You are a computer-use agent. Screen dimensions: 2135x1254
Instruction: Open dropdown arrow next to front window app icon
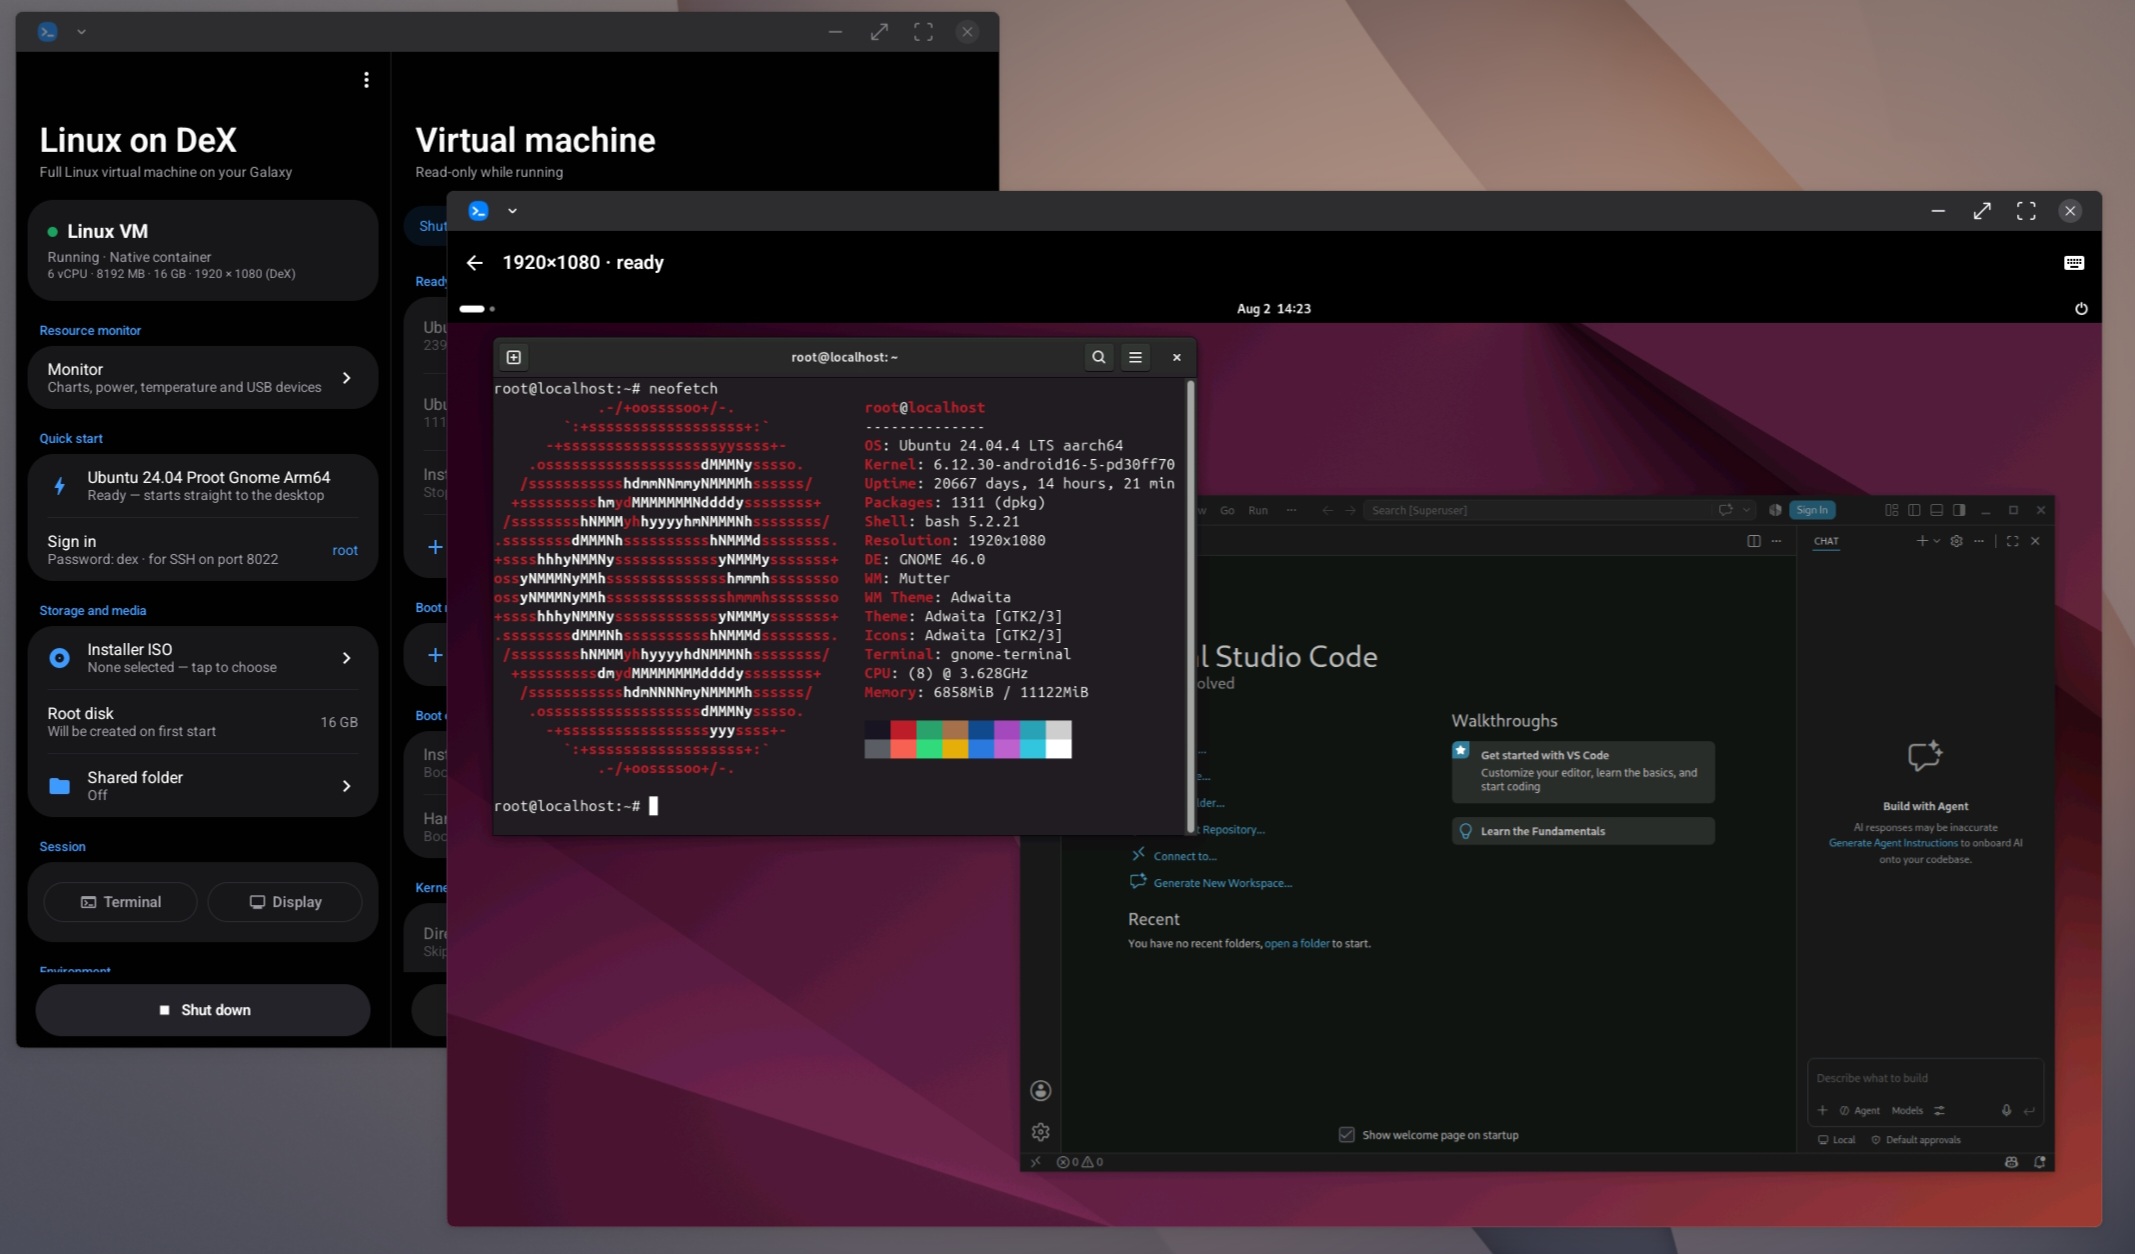coord(512,211)
